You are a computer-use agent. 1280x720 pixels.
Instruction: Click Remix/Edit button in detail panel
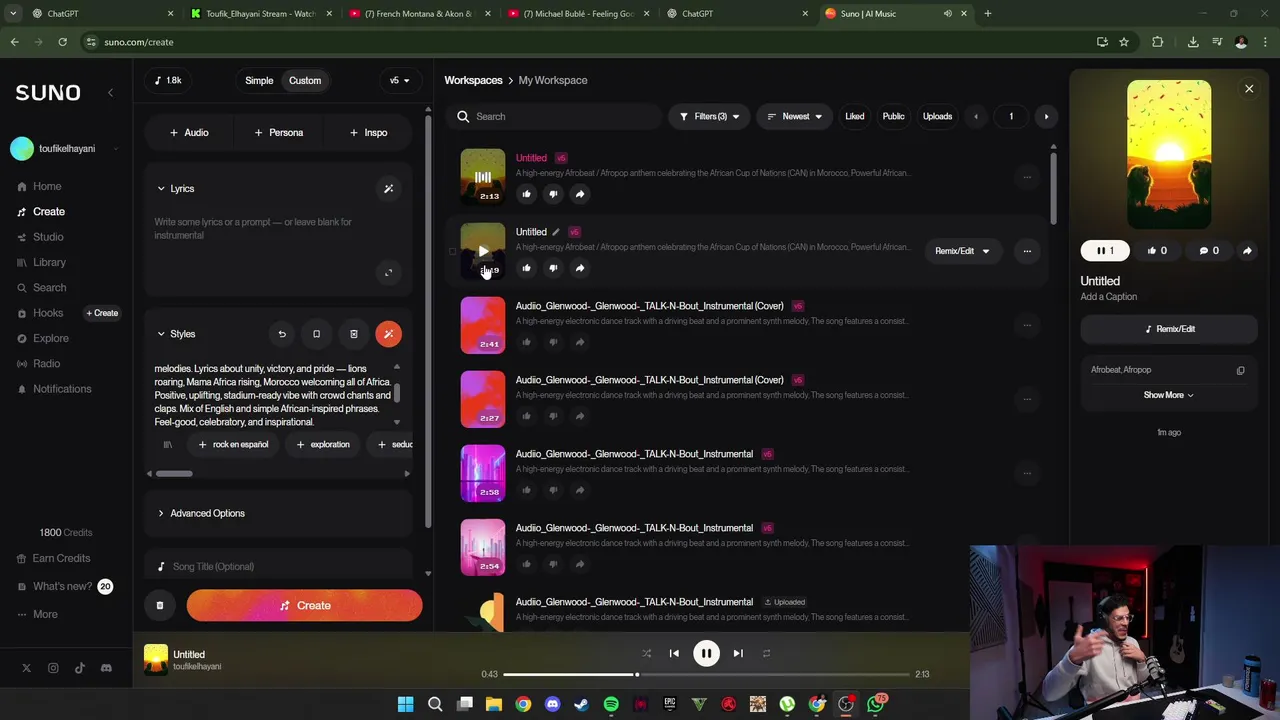coord(1169,329)
